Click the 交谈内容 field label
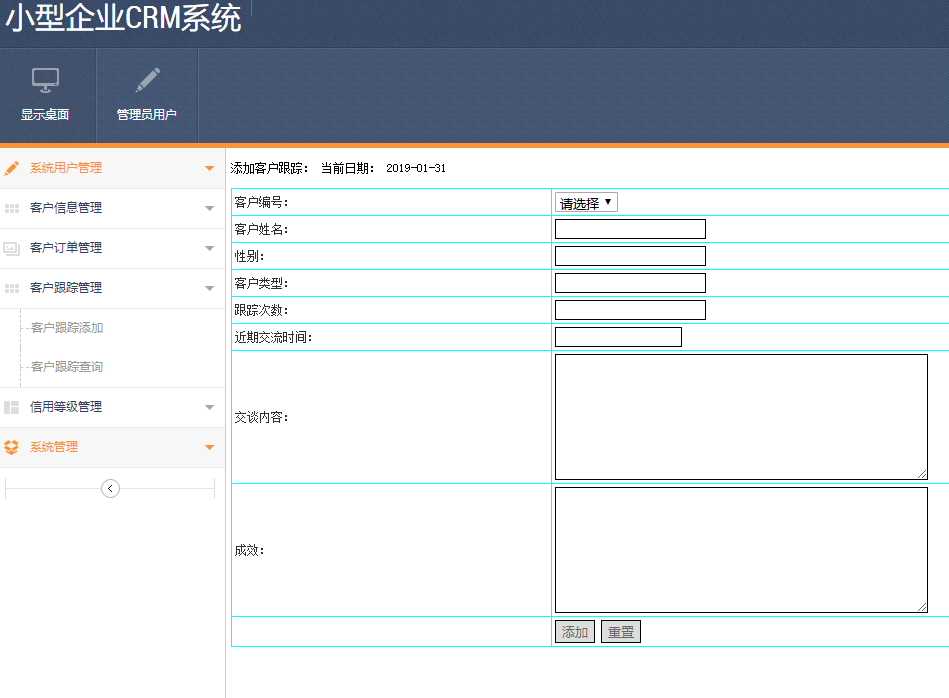 coord(261,417)
